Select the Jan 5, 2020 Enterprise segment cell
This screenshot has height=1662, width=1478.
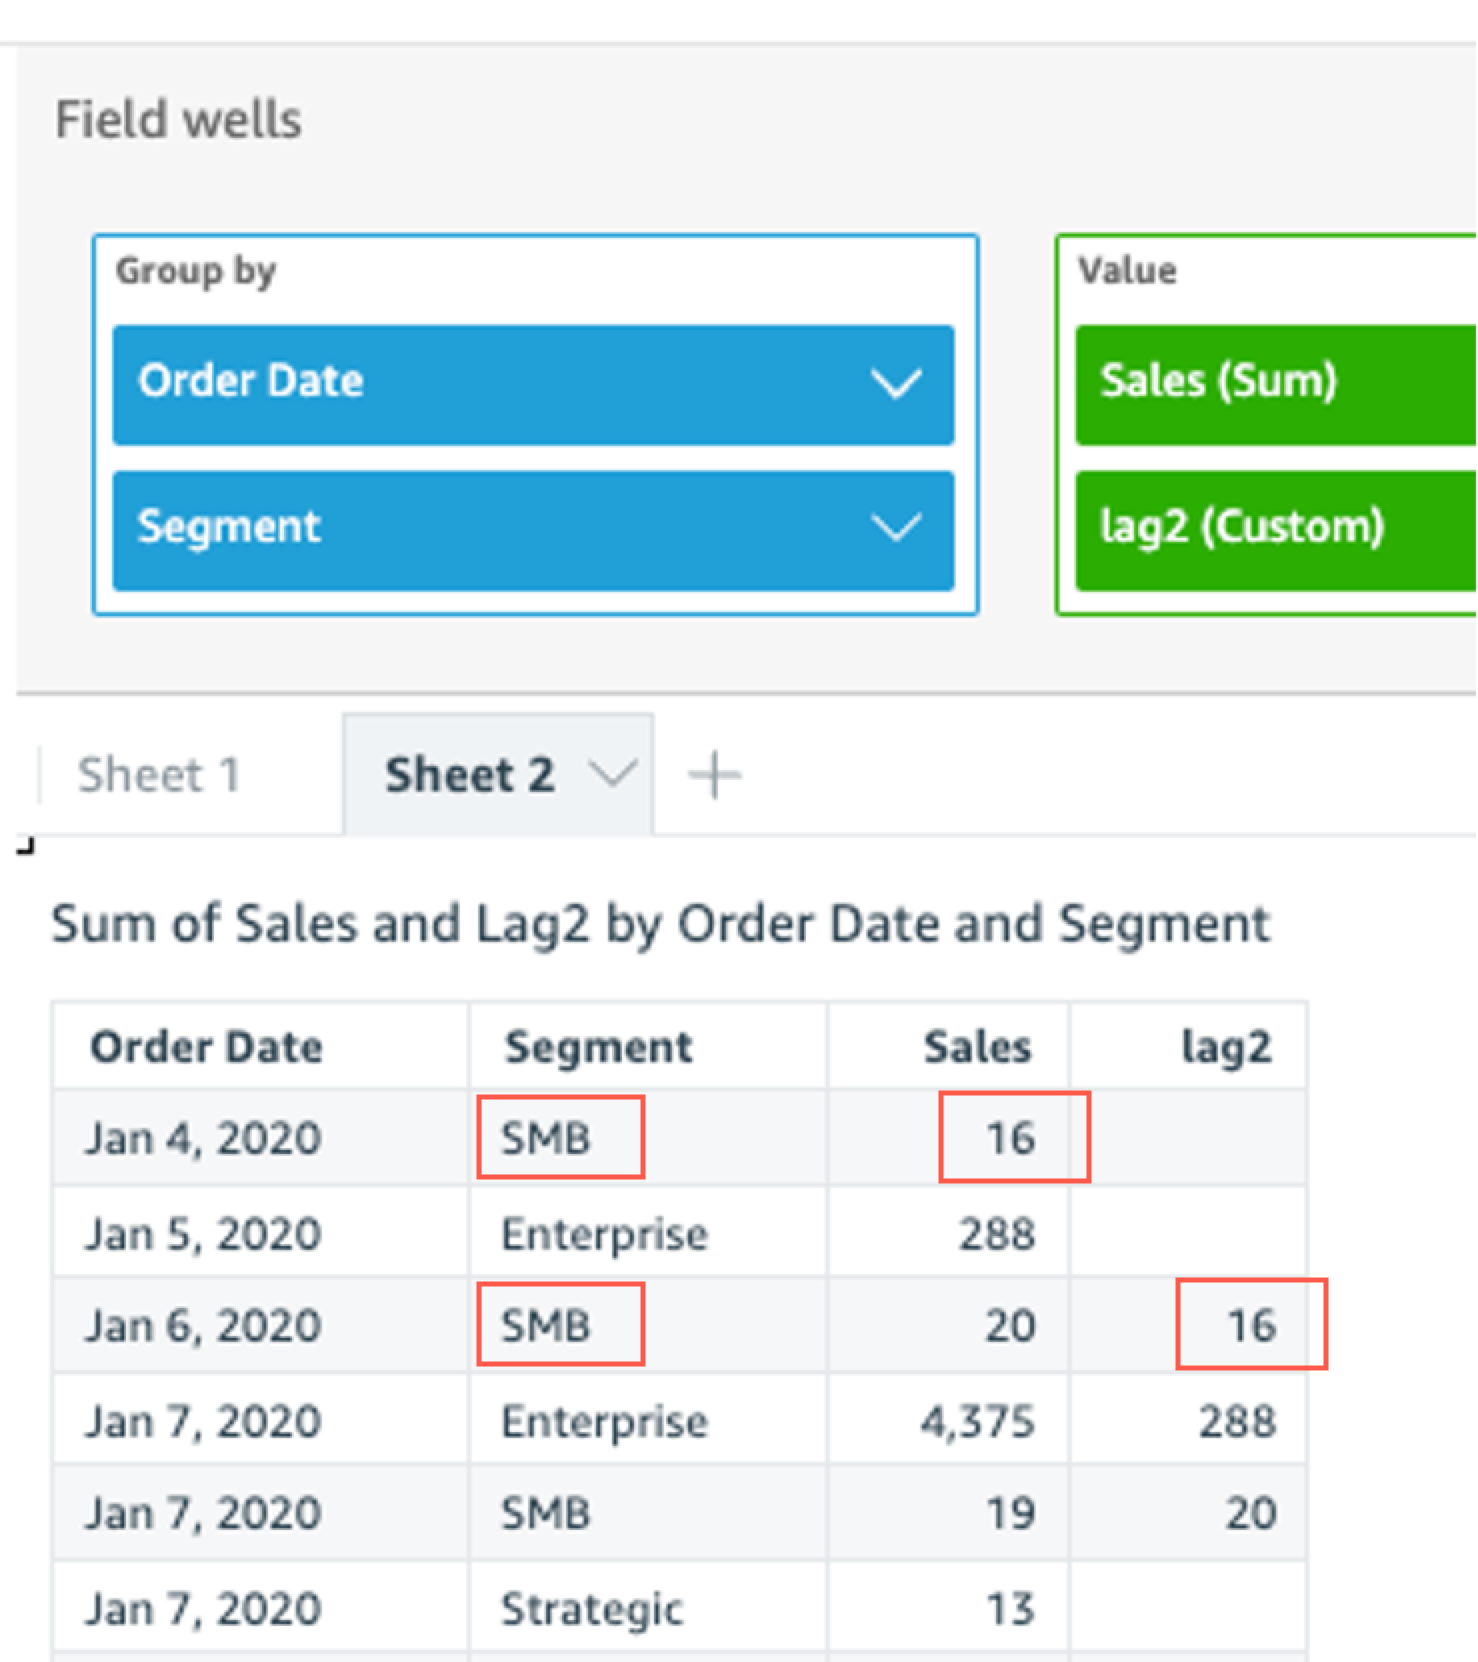(604, 1234)
